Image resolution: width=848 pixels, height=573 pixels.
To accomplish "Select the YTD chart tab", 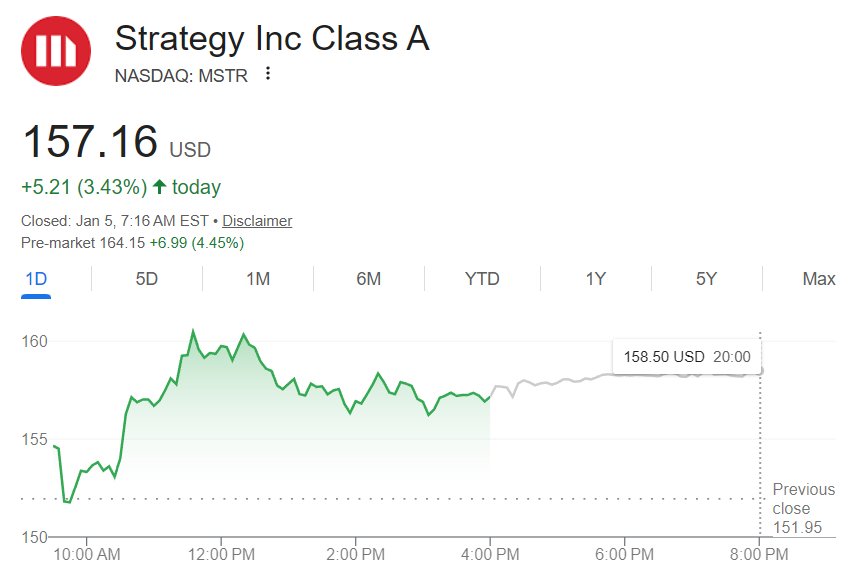I will pyautogui.click(x=482, y=279).
